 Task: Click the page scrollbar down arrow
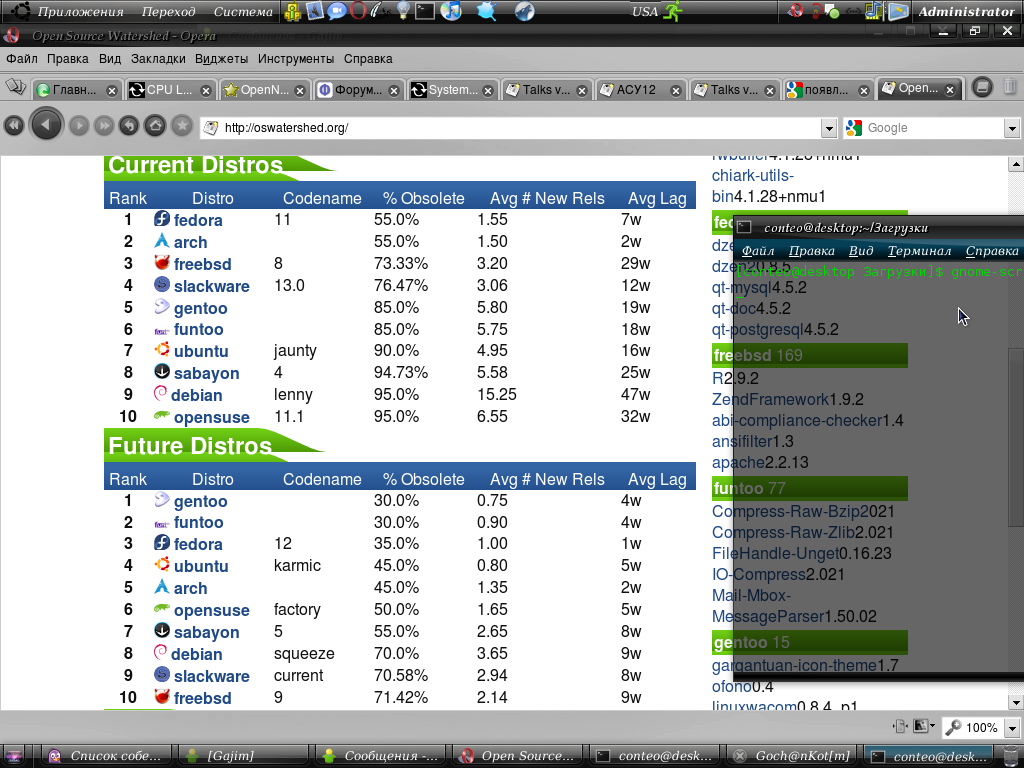click(x=1015, y=701)
